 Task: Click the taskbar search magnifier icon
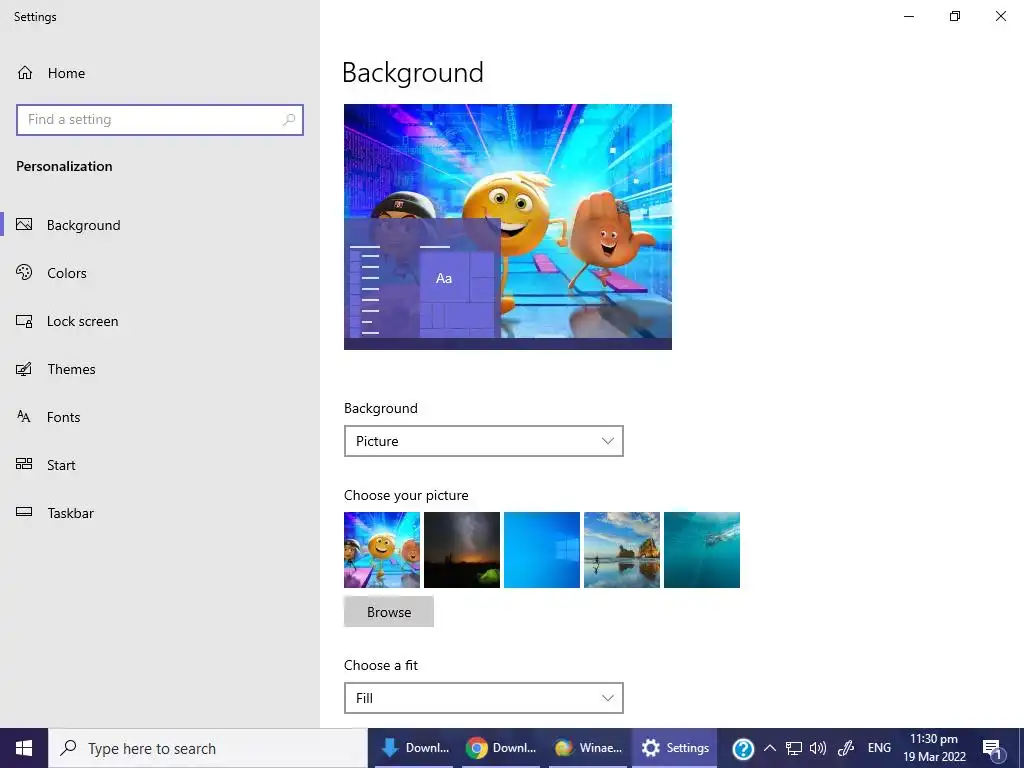[x=68, y=748]
